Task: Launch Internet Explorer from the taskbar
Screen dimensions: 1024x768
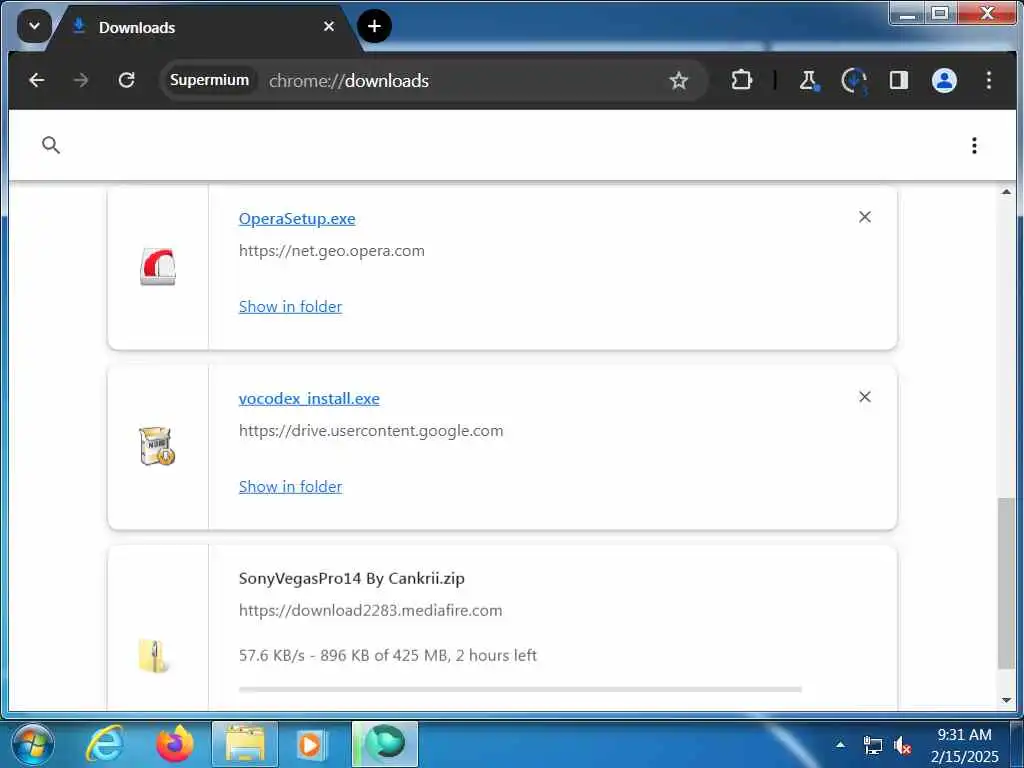Action: [x=106, y=744]
